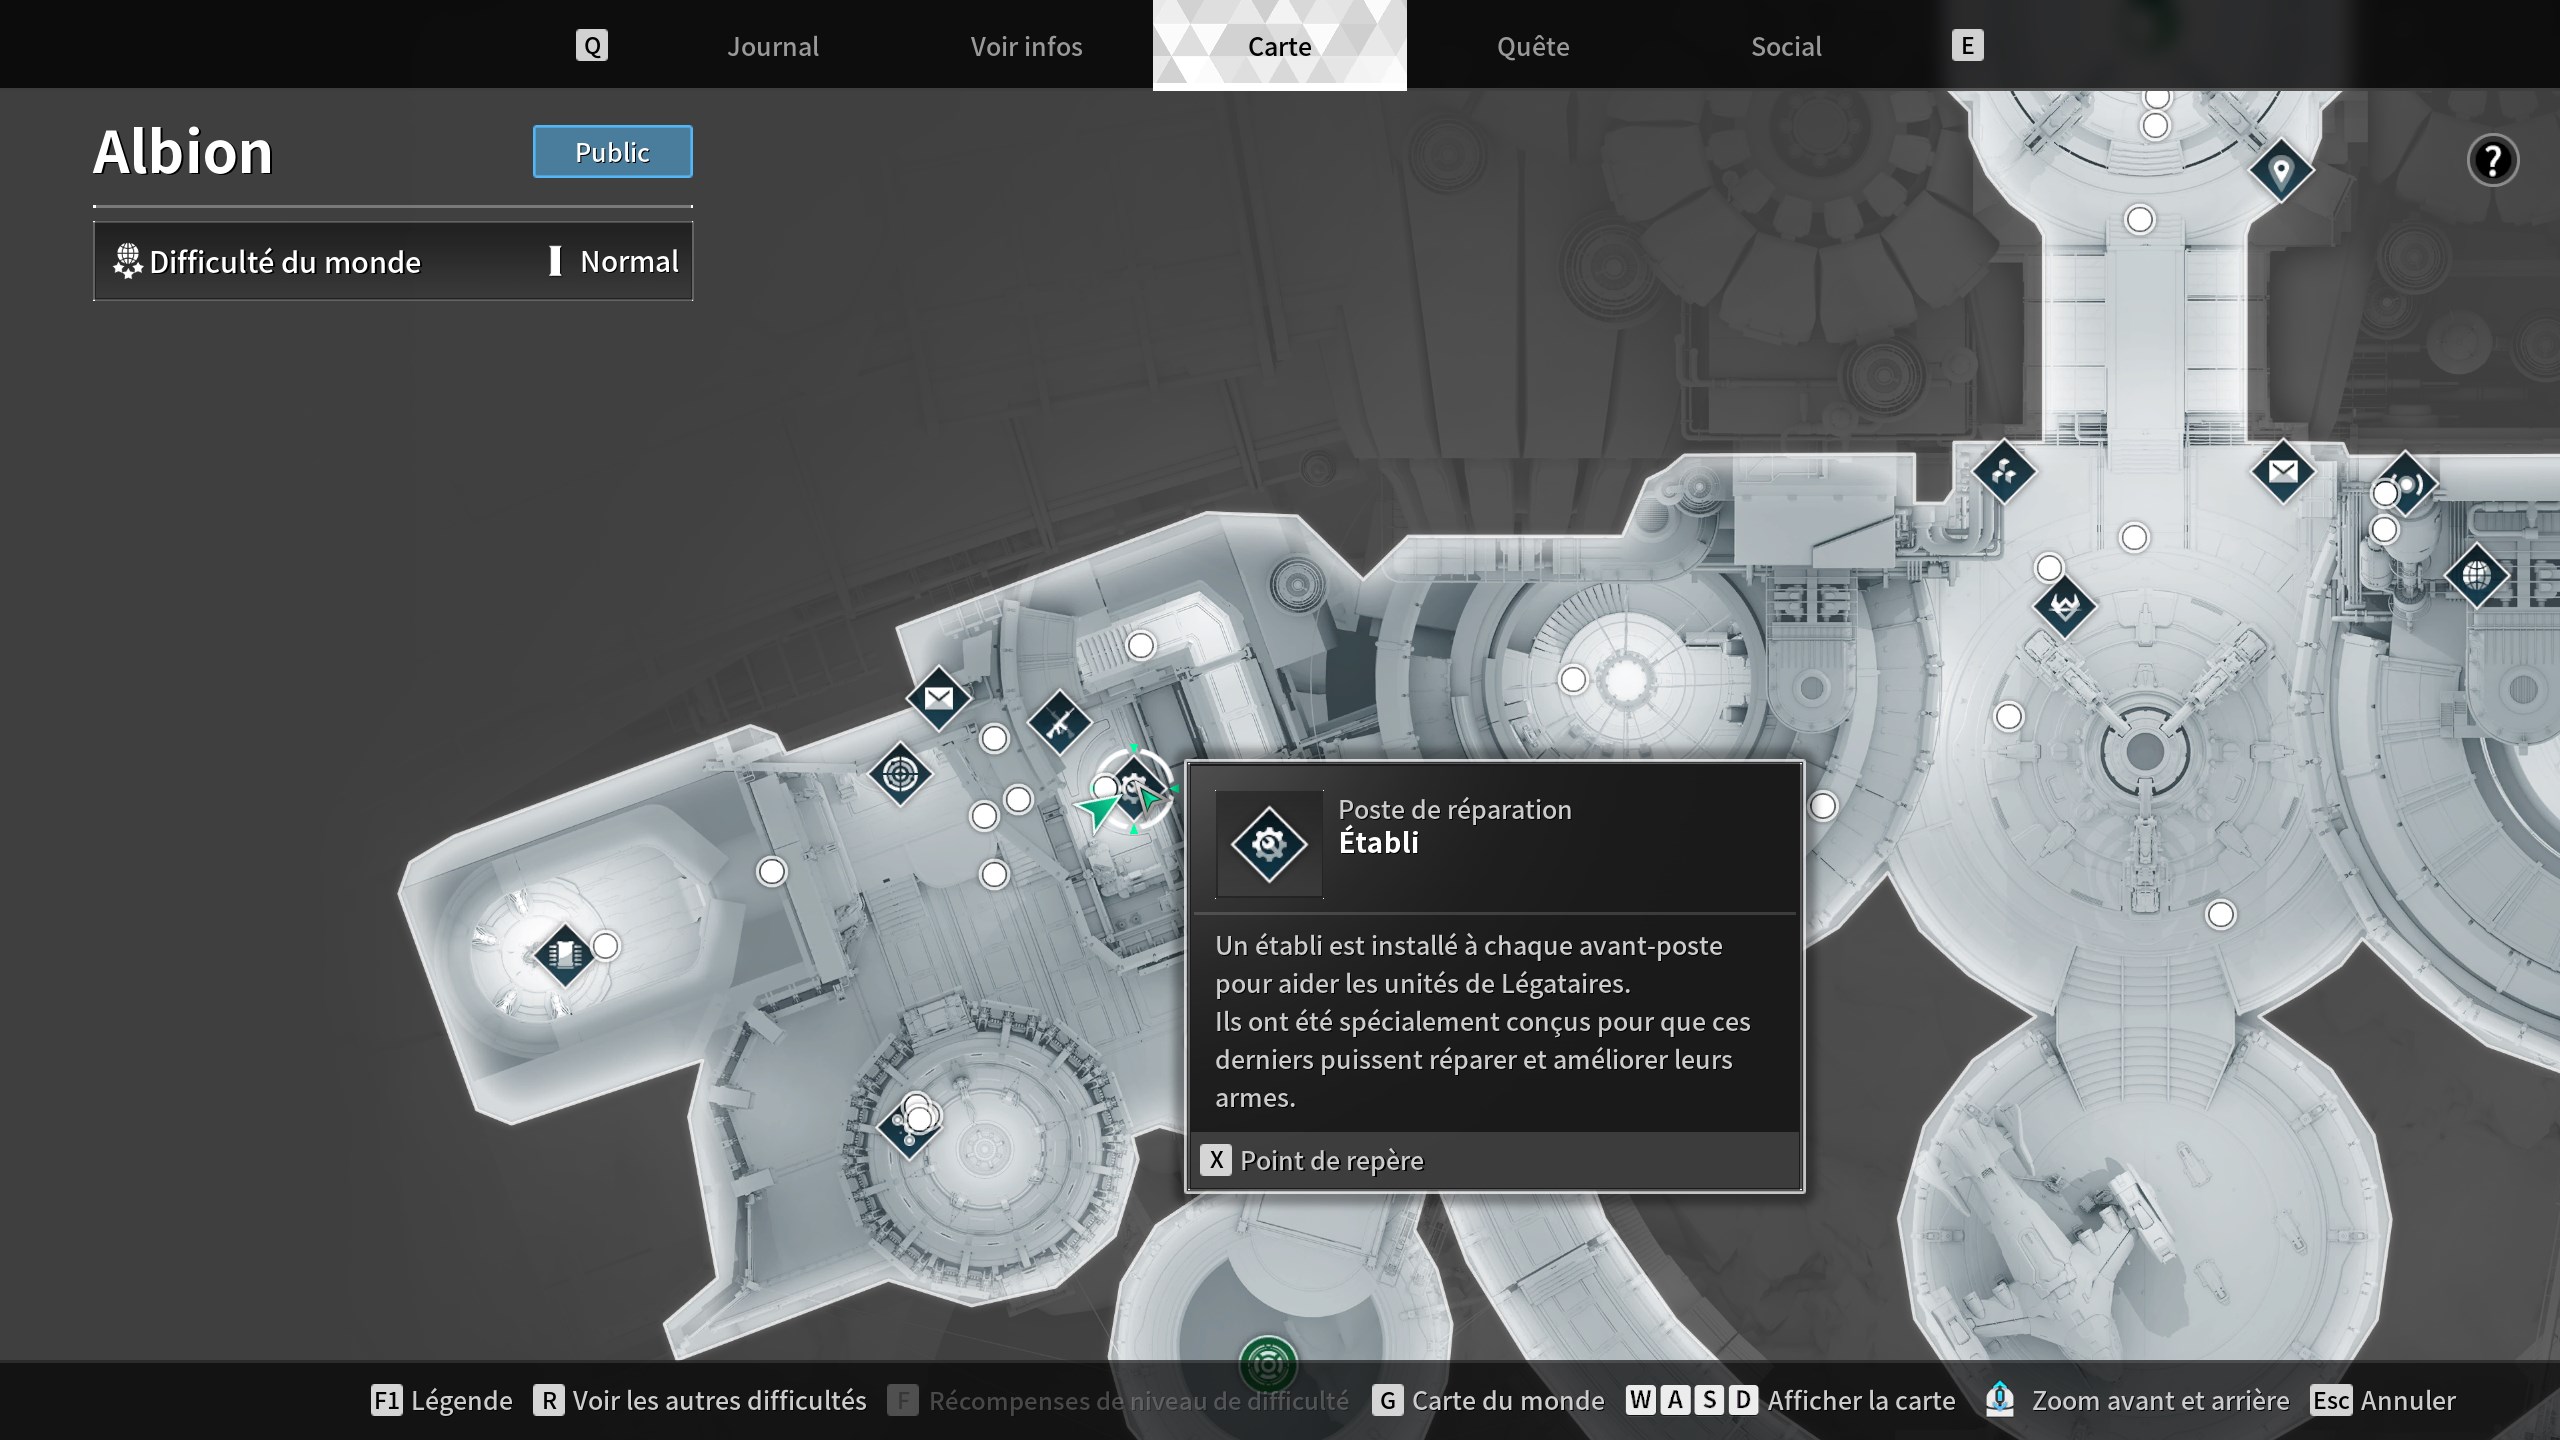This screenshot has width=2560, height=1440.
Task: Select the module chip marker on map
Action: coord(564,955)
